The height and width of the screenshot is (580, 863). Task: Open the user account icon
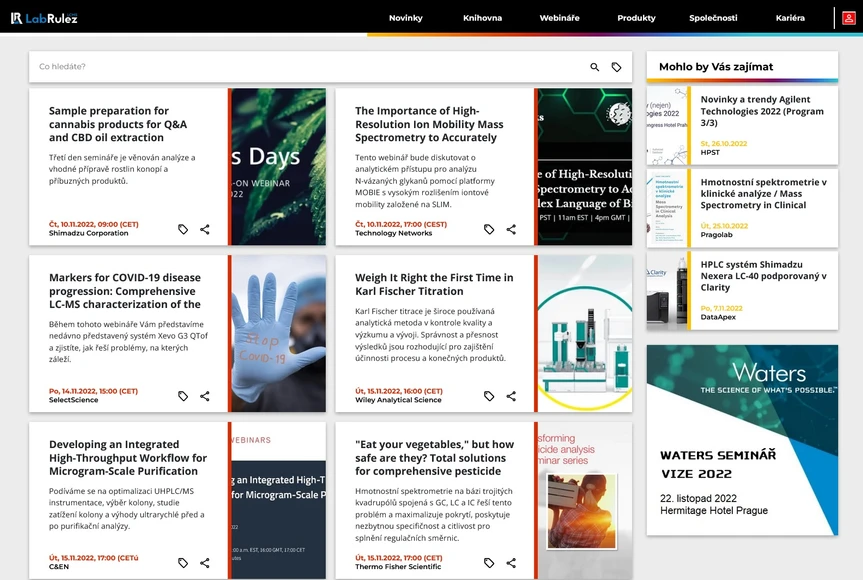click(x=849, y=18)
